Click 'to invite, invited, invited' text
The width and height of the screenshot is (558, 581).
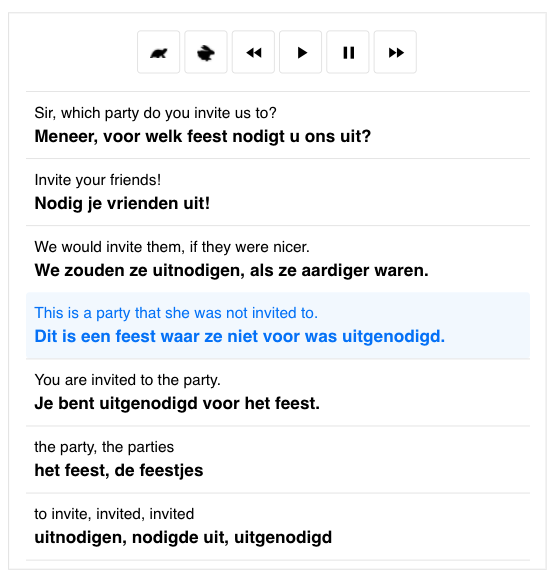pyautogui.click(x=114, y=514)
